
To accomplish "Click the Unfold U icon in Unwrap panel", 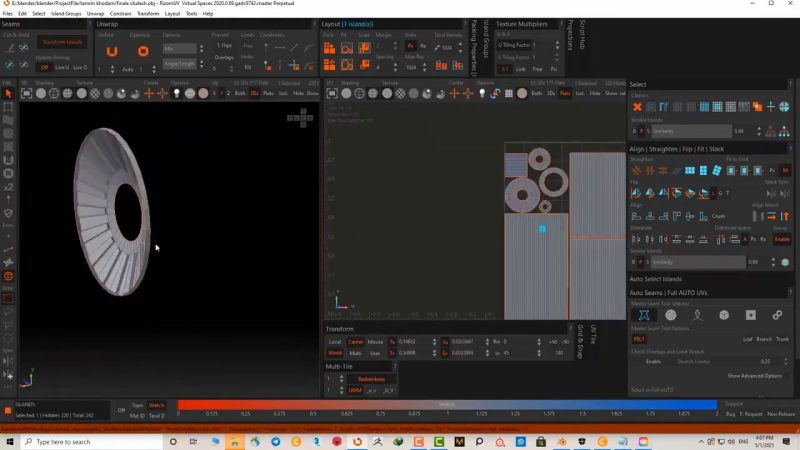I will (x=112, y=51).
